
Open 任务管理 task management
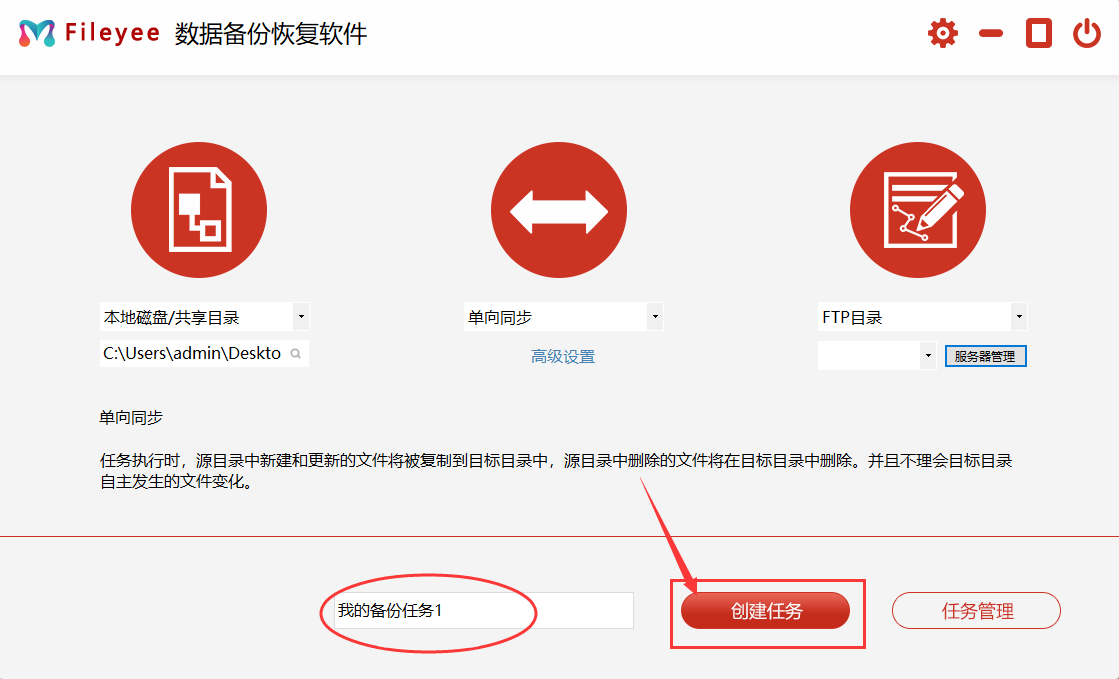976,611
